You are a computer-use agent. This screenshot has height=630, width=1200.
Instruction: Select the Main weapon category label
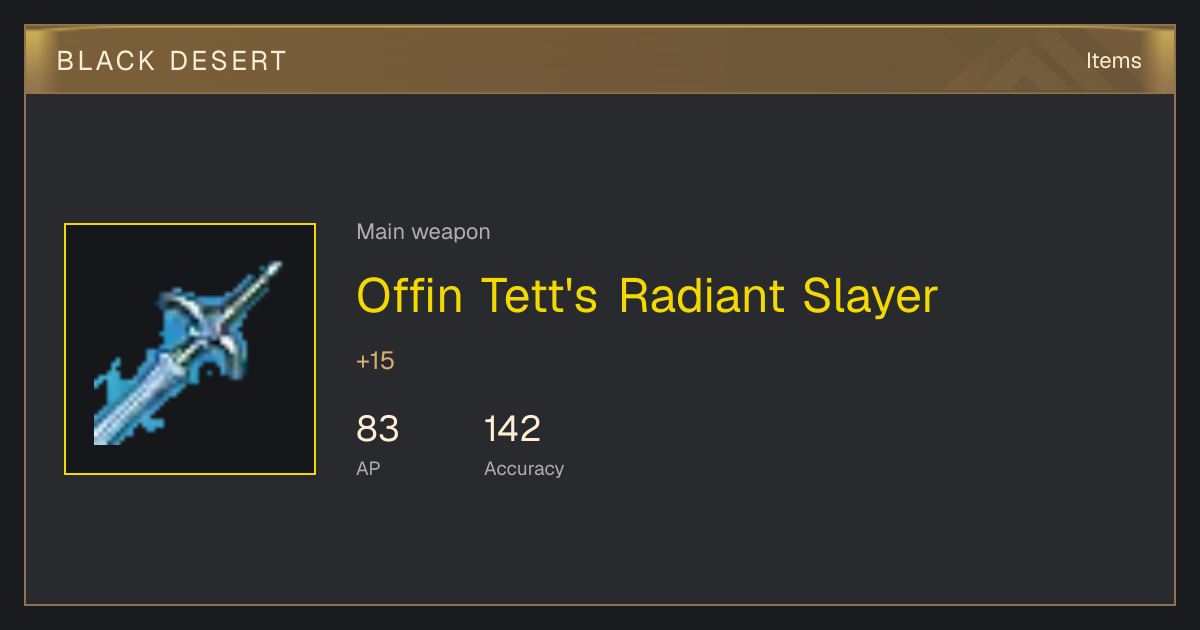tap(423, 232)
